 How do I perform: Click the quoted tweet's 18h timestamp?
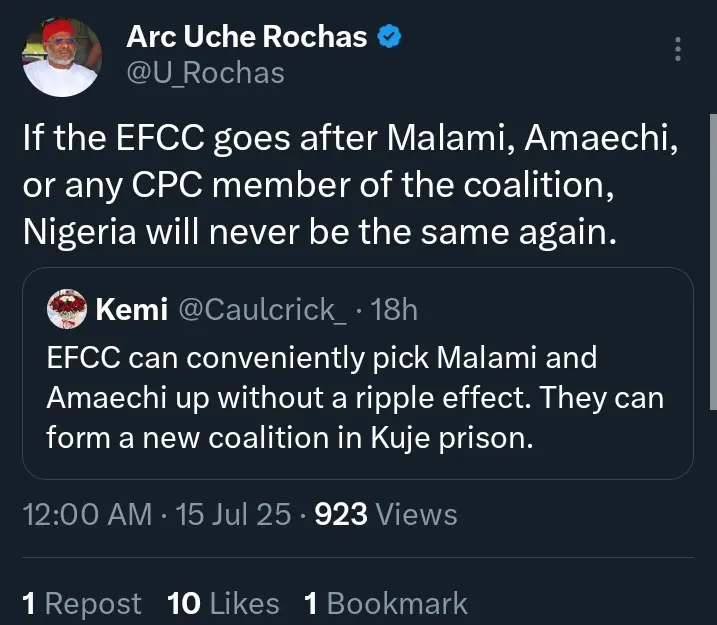tap(394, 310)
